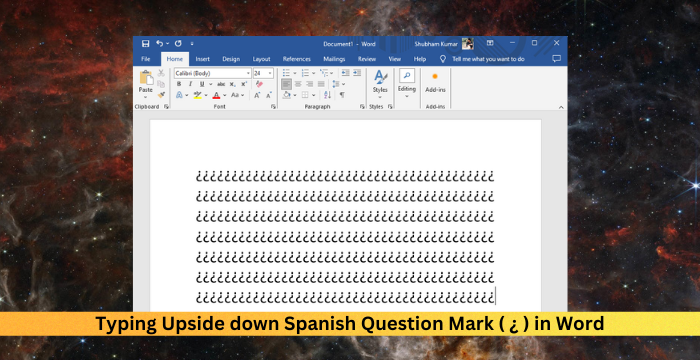The width and height of the screenshot is (700, 360).
Task: Click the Sort A-Z icon
Action: [x=327, y=95]
